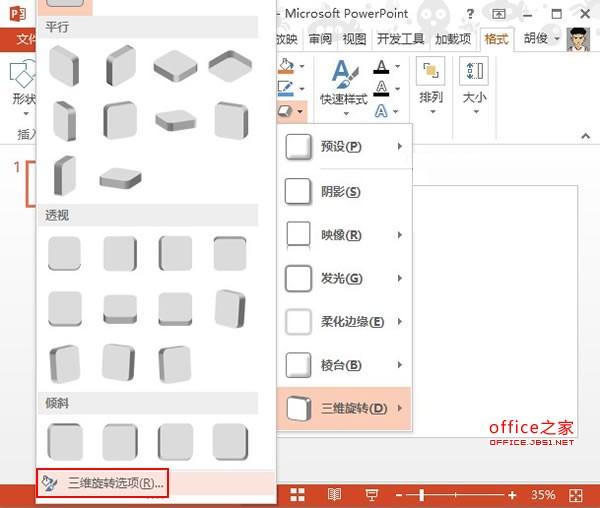The width and height of the screenshot is (600, 508).
Task: Click zoom in plus button
Action: coord(512,495)
